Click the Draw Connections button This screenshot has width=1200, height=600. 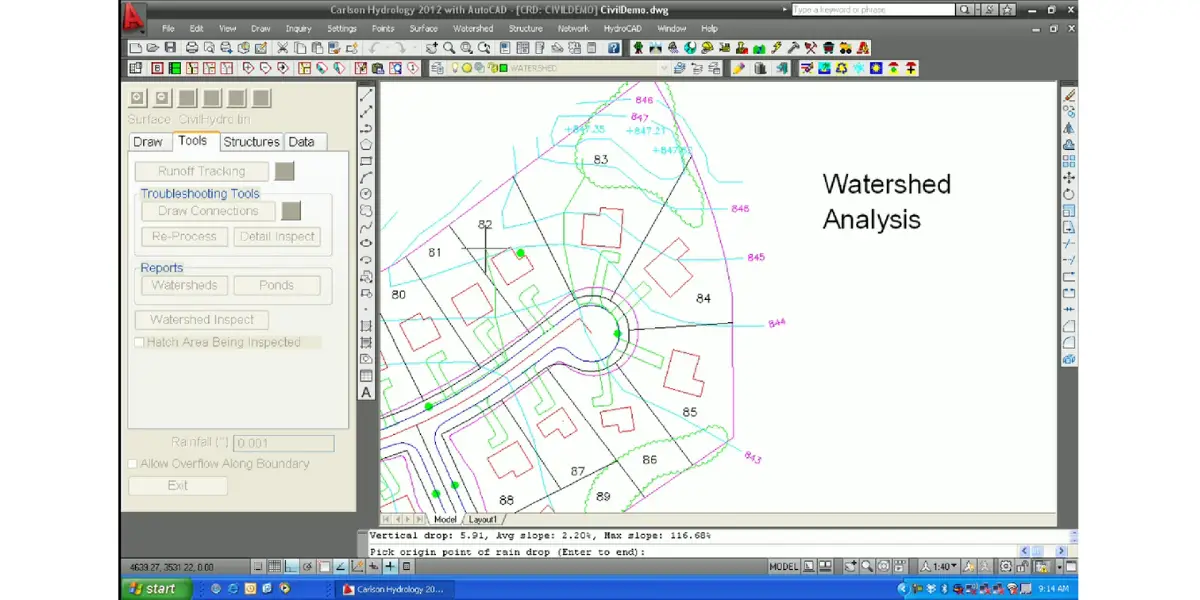pyautogui.click(x=208, y=211)
